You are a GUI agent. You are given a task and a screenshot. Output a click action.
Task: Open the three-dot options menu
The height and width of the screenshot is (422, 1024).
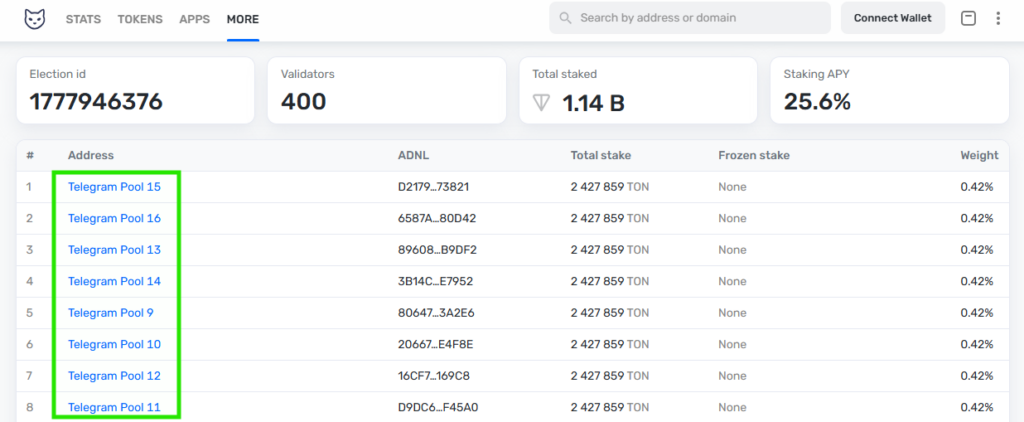coord(998,18)
